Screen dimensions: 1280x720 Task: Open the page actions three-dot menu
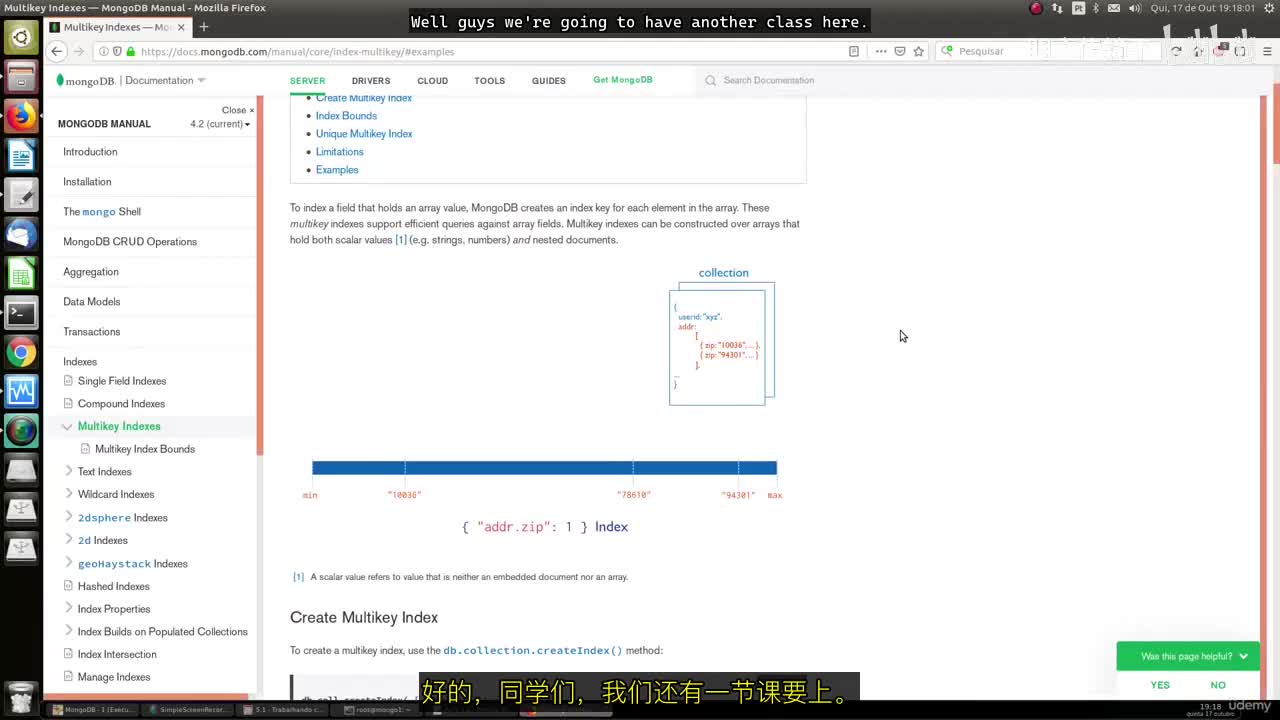tap(880, 51)
